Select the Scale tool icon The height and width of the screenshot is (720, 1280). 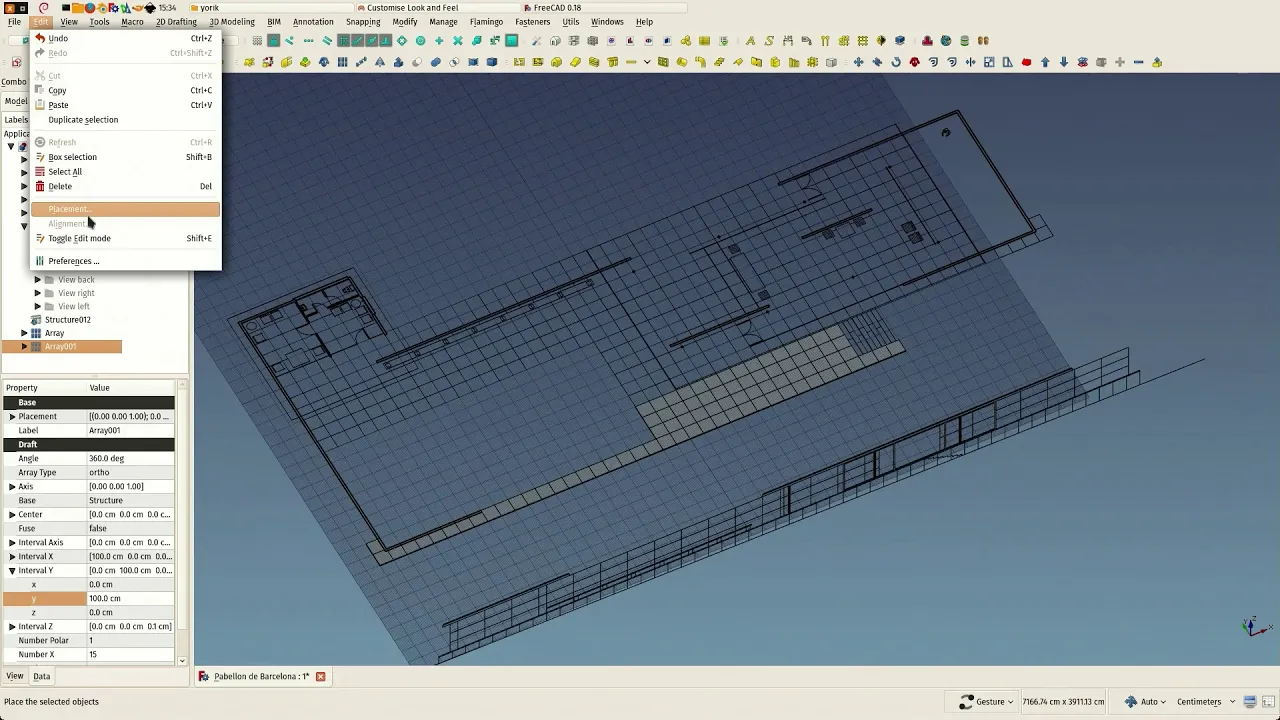point(989,62)
